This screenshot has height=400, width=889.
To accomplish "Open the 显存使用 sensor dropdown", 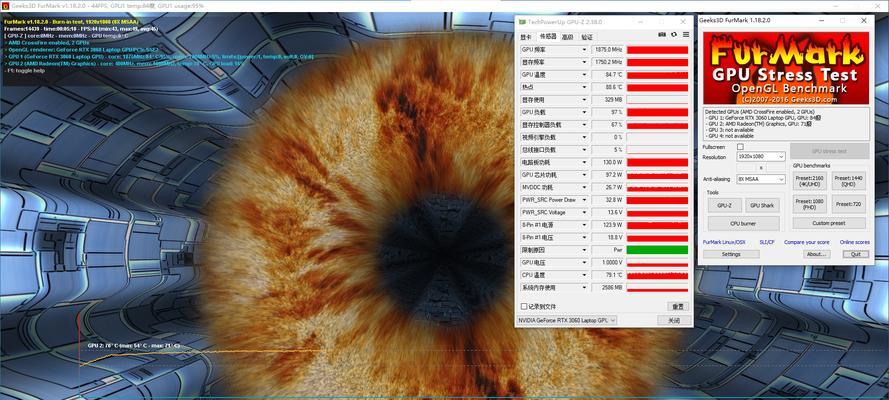I will 585,100.
